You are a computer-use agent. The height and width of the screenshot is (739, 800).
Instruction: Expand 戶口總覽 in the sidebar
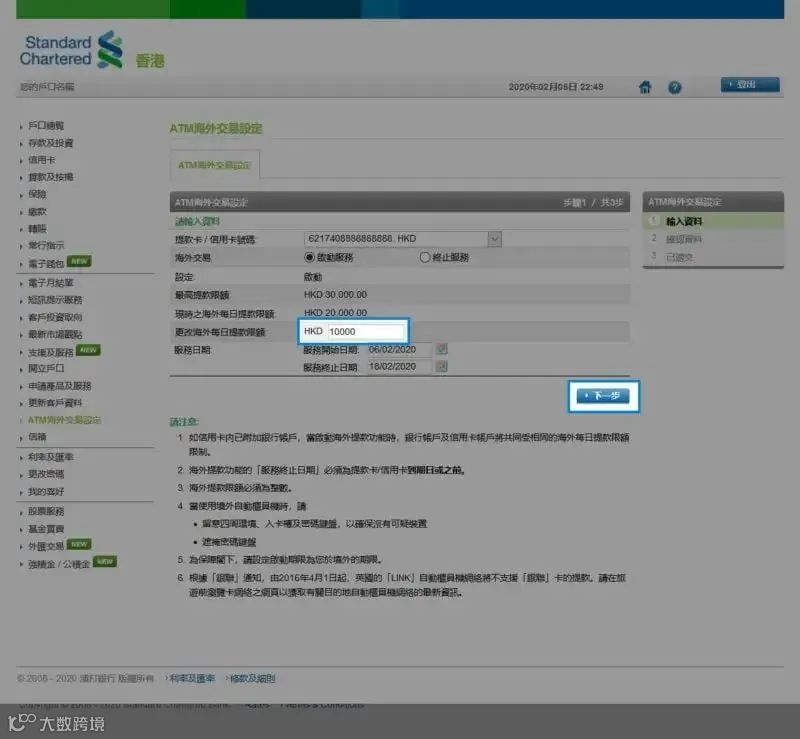(46, 126)
